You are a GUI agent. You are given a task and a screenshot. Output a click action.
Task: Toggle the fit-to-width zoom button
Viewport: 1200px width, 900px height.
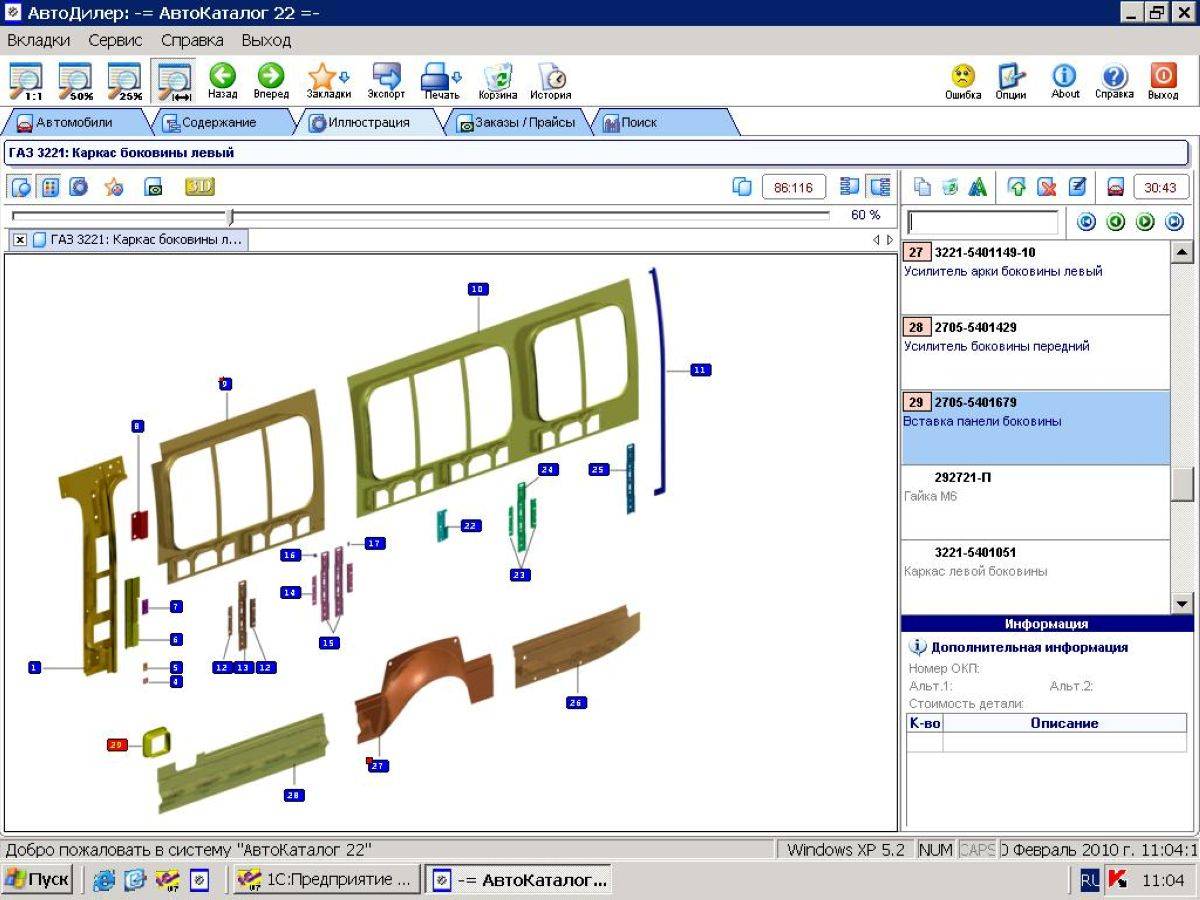pyautogui.click(x=174, y=82)
